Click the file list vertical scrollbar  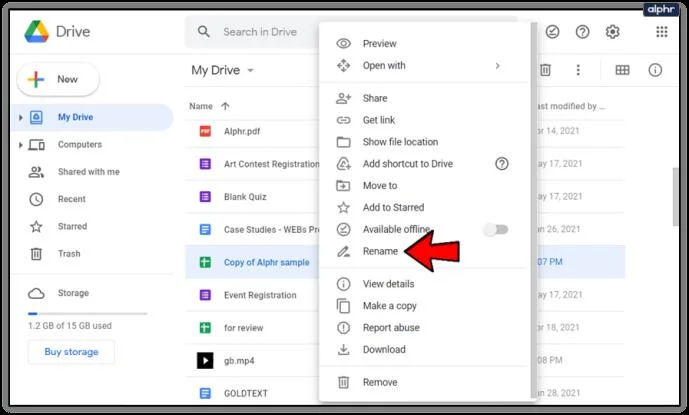tap(676, 197)
